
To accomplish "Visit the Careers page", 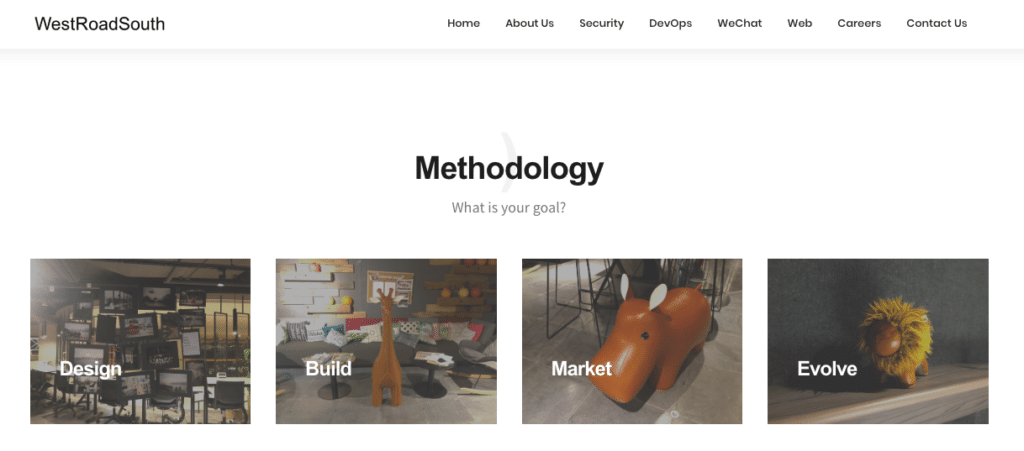I will [859, 23].
